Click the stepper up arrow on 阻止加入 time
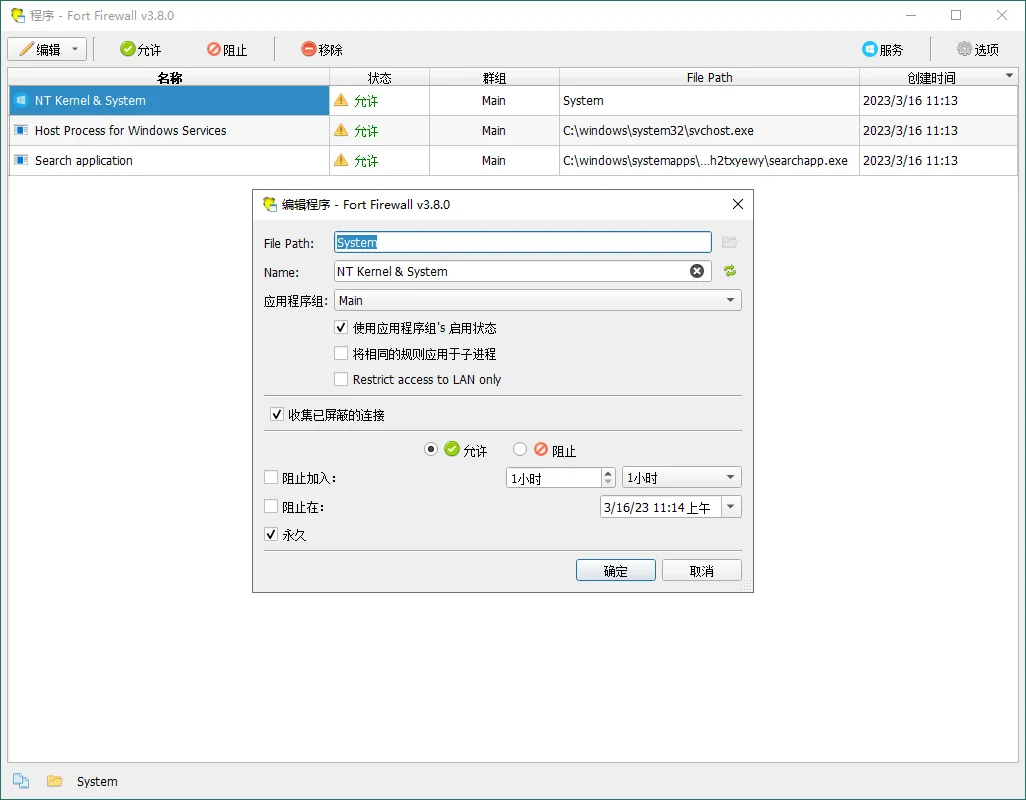The height and width of the screenshot is (800, 1026). 610,473
